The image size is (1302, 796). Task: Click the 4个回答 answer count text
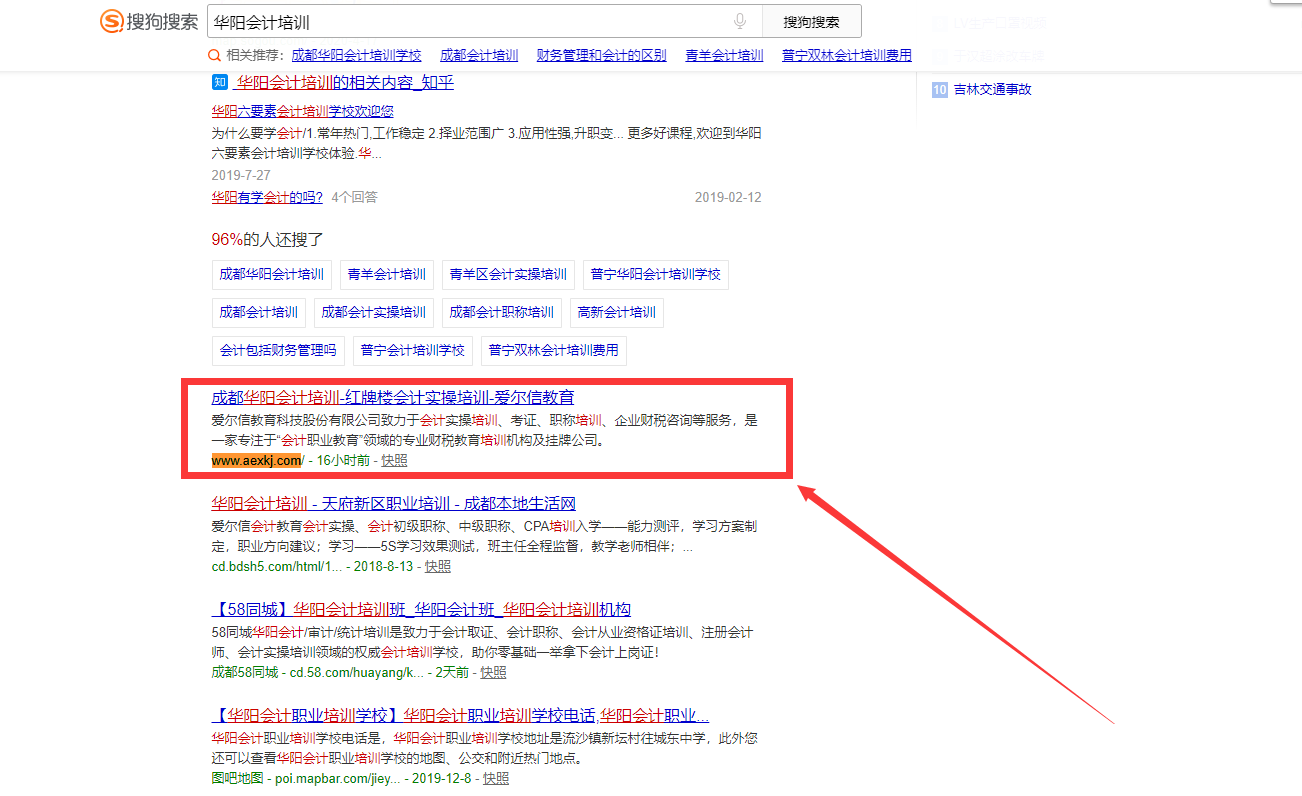tap(355, 197)
